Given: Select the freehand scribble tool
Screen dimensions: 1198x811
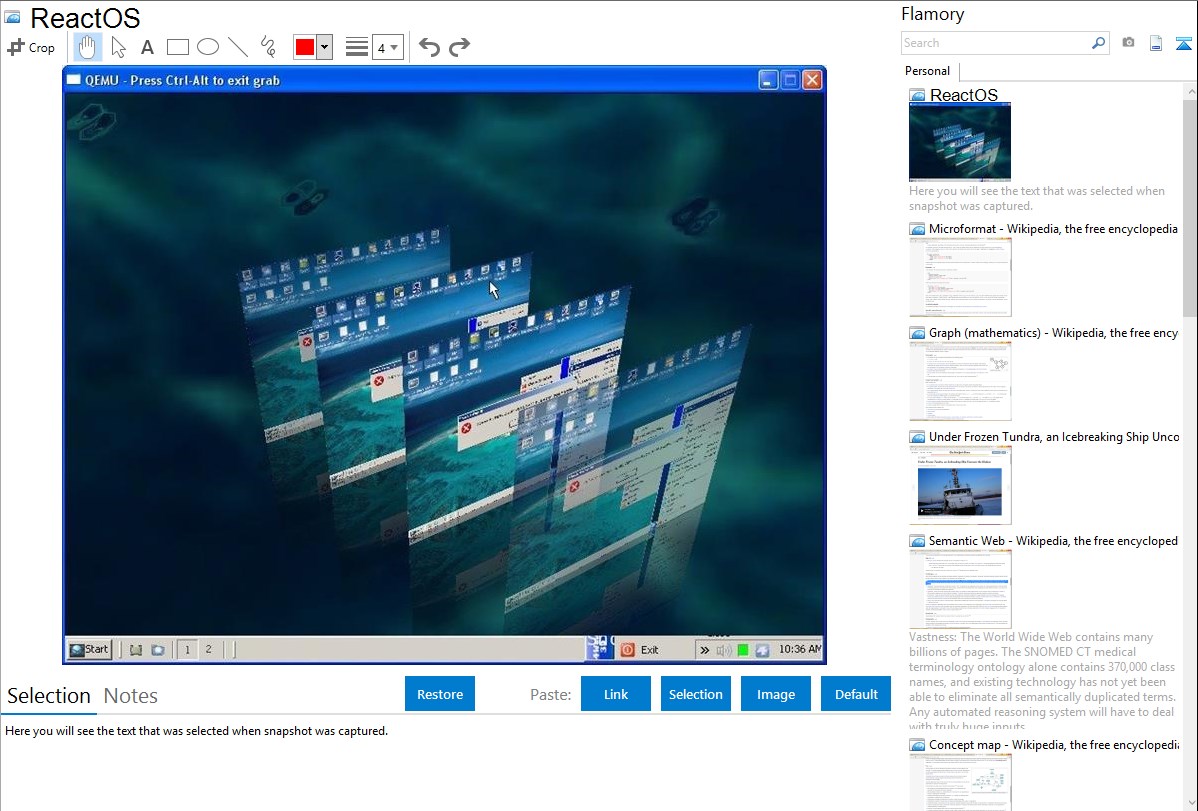Looking at the screenshot, I should pos(268,47).
